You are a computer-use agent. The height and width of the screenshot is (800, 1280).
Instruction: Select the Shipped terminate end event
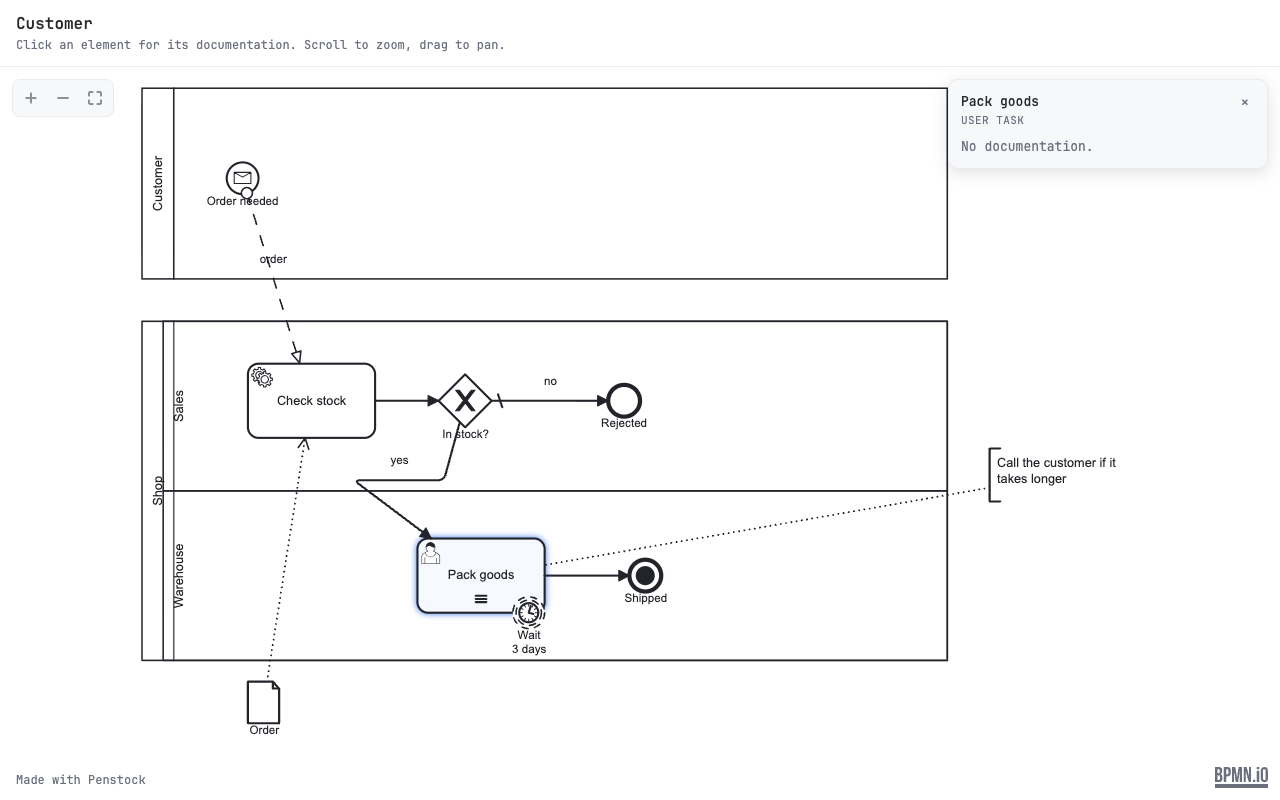pyautogui.click(x=646, y=576)
